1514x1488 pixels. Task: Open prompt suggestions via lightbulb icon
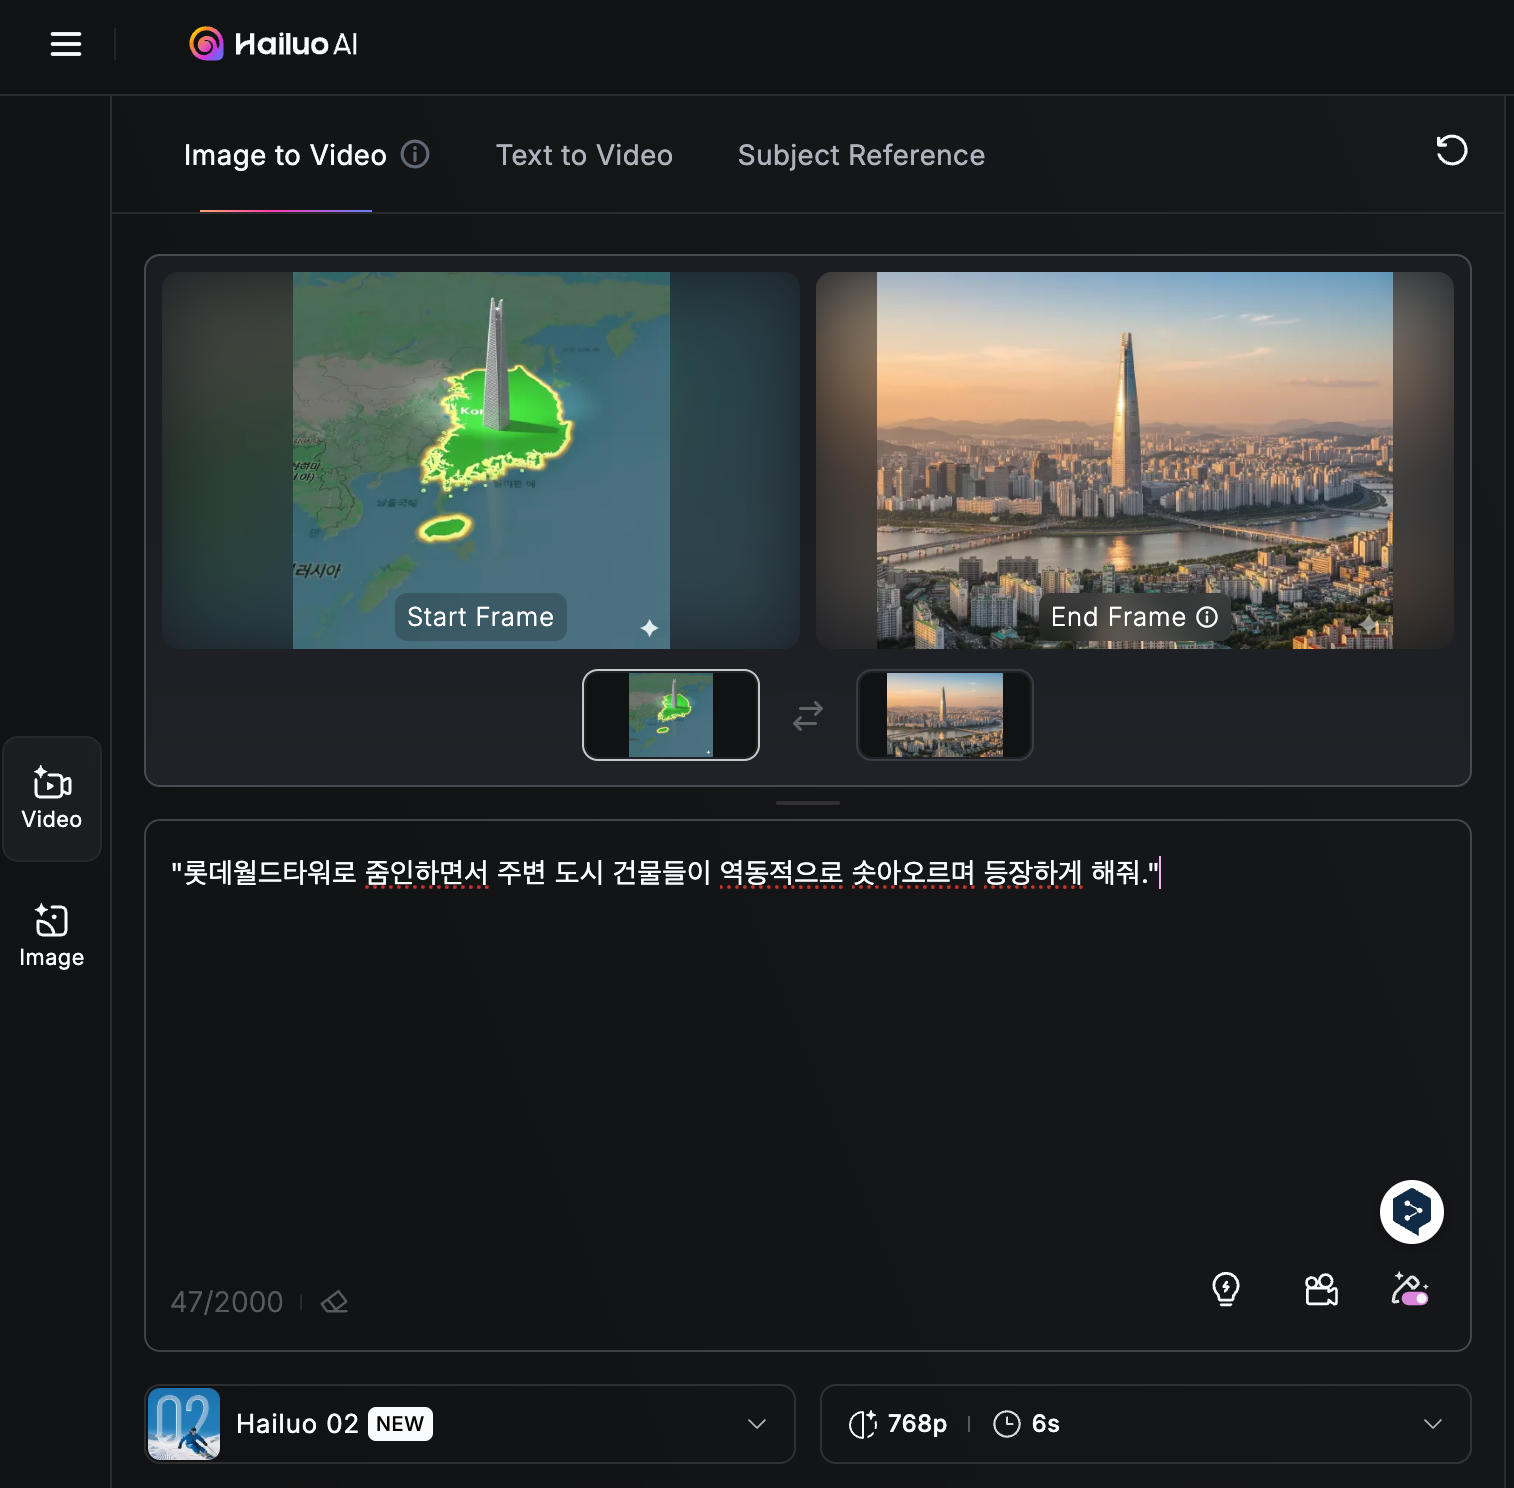click(1227, 1290)
